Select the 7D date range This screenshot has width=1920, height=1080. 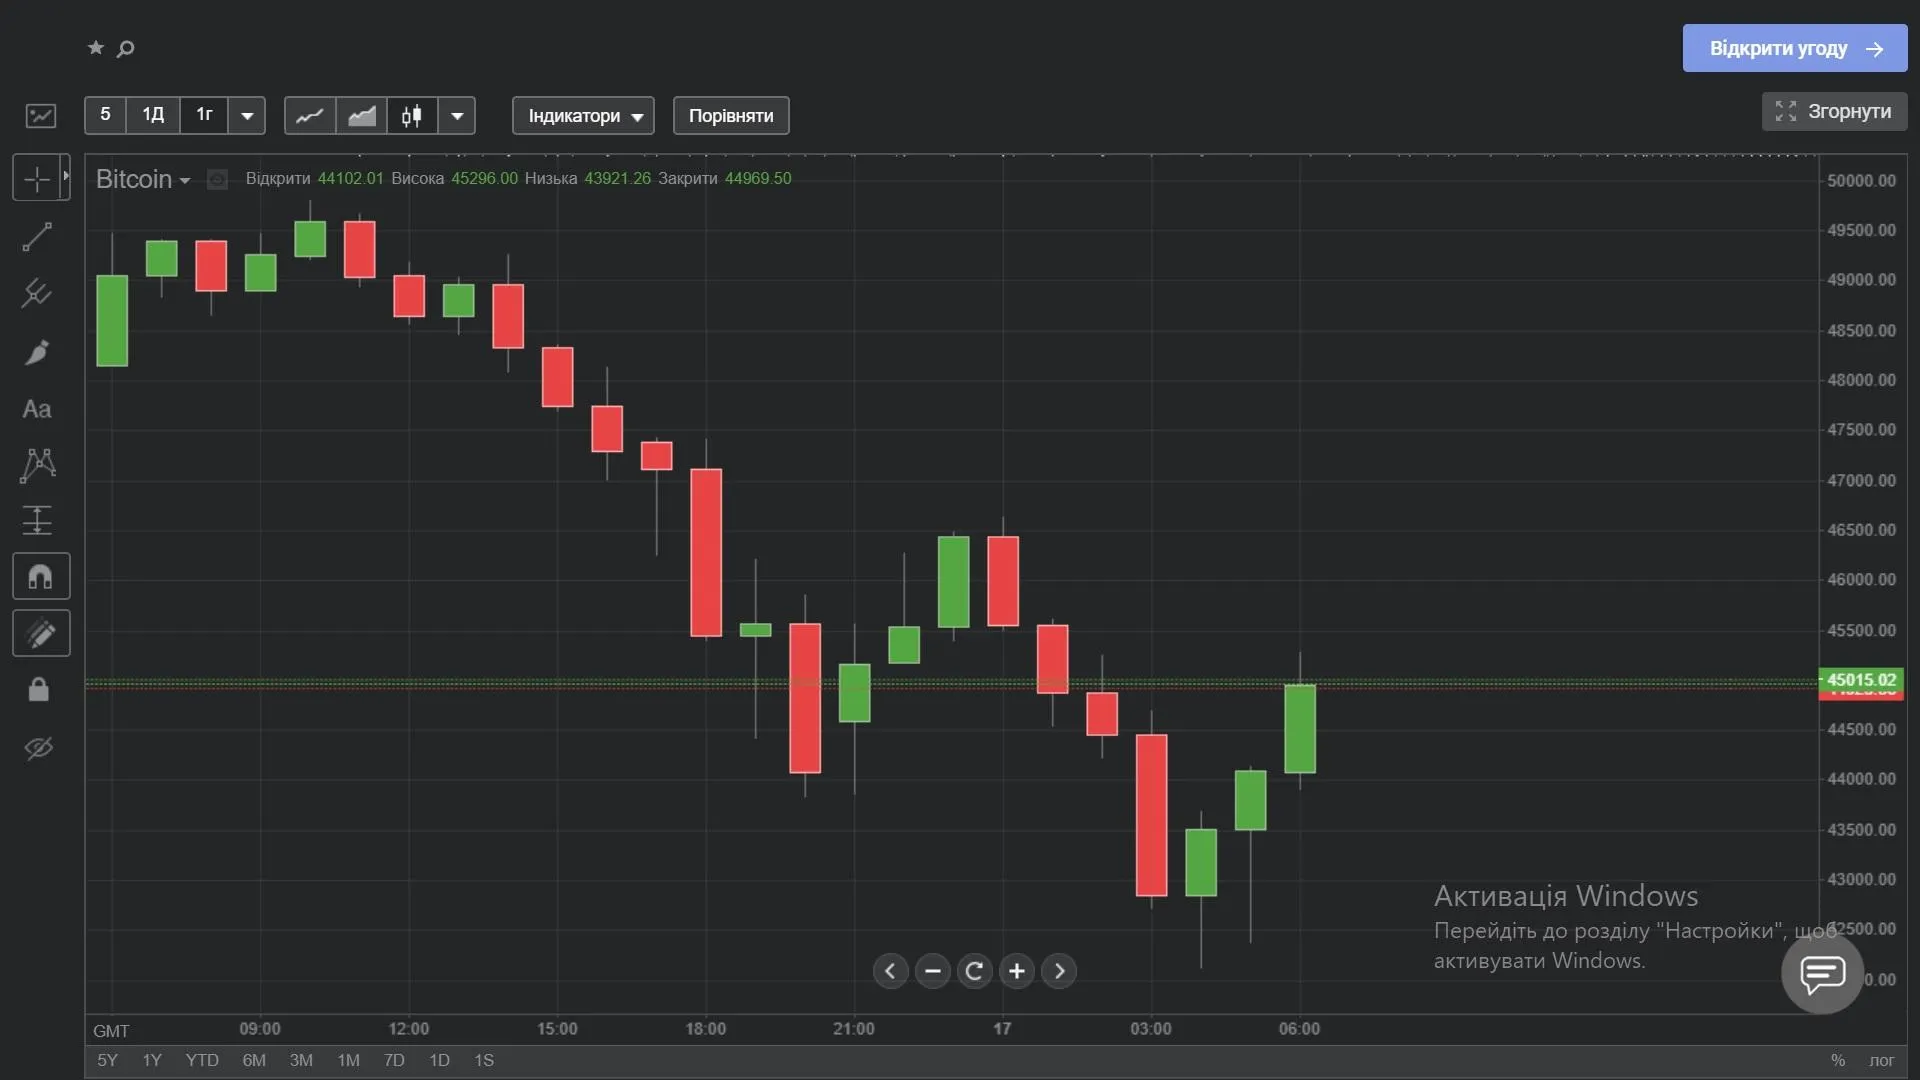pos(394,1060)
